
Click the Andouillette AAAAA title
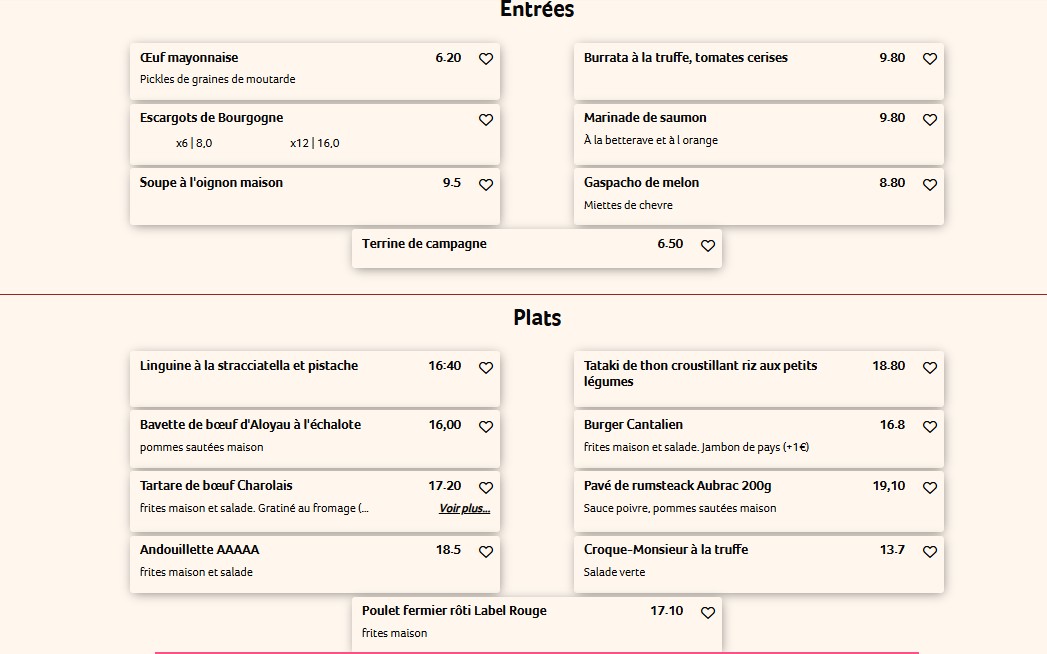tap(199, 550)
